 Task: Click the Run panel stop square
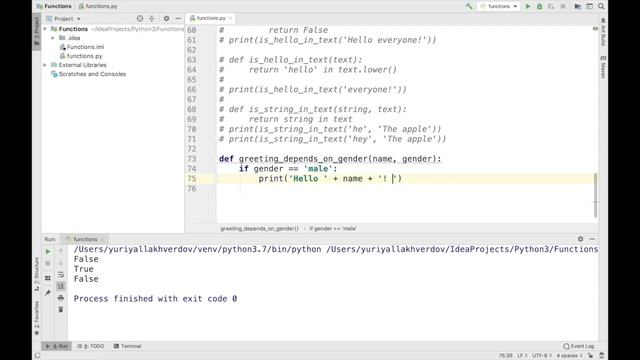[x=48, y=263]
